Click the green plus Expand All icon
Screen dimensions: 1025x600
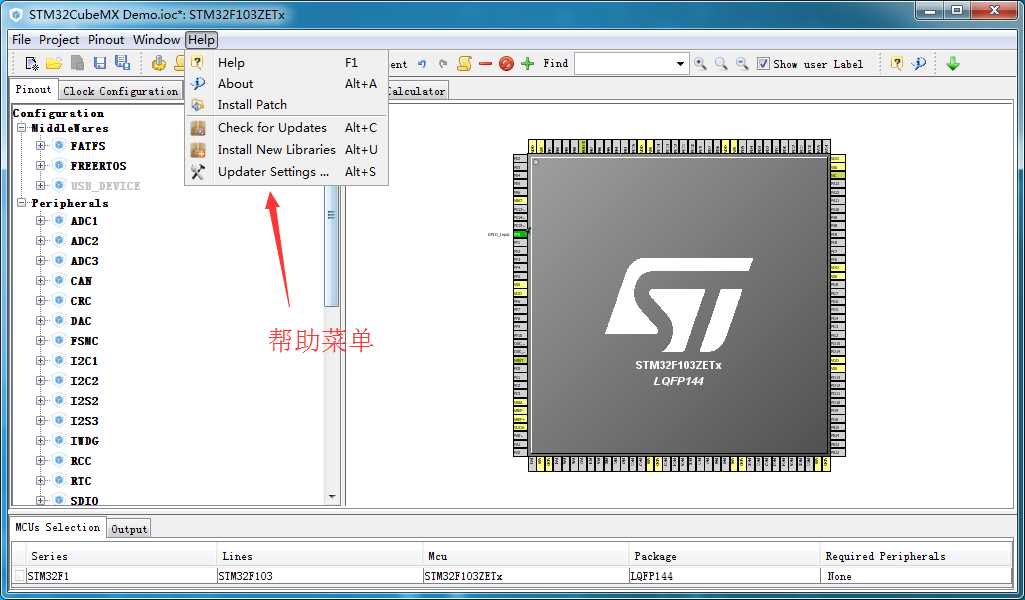528,63
